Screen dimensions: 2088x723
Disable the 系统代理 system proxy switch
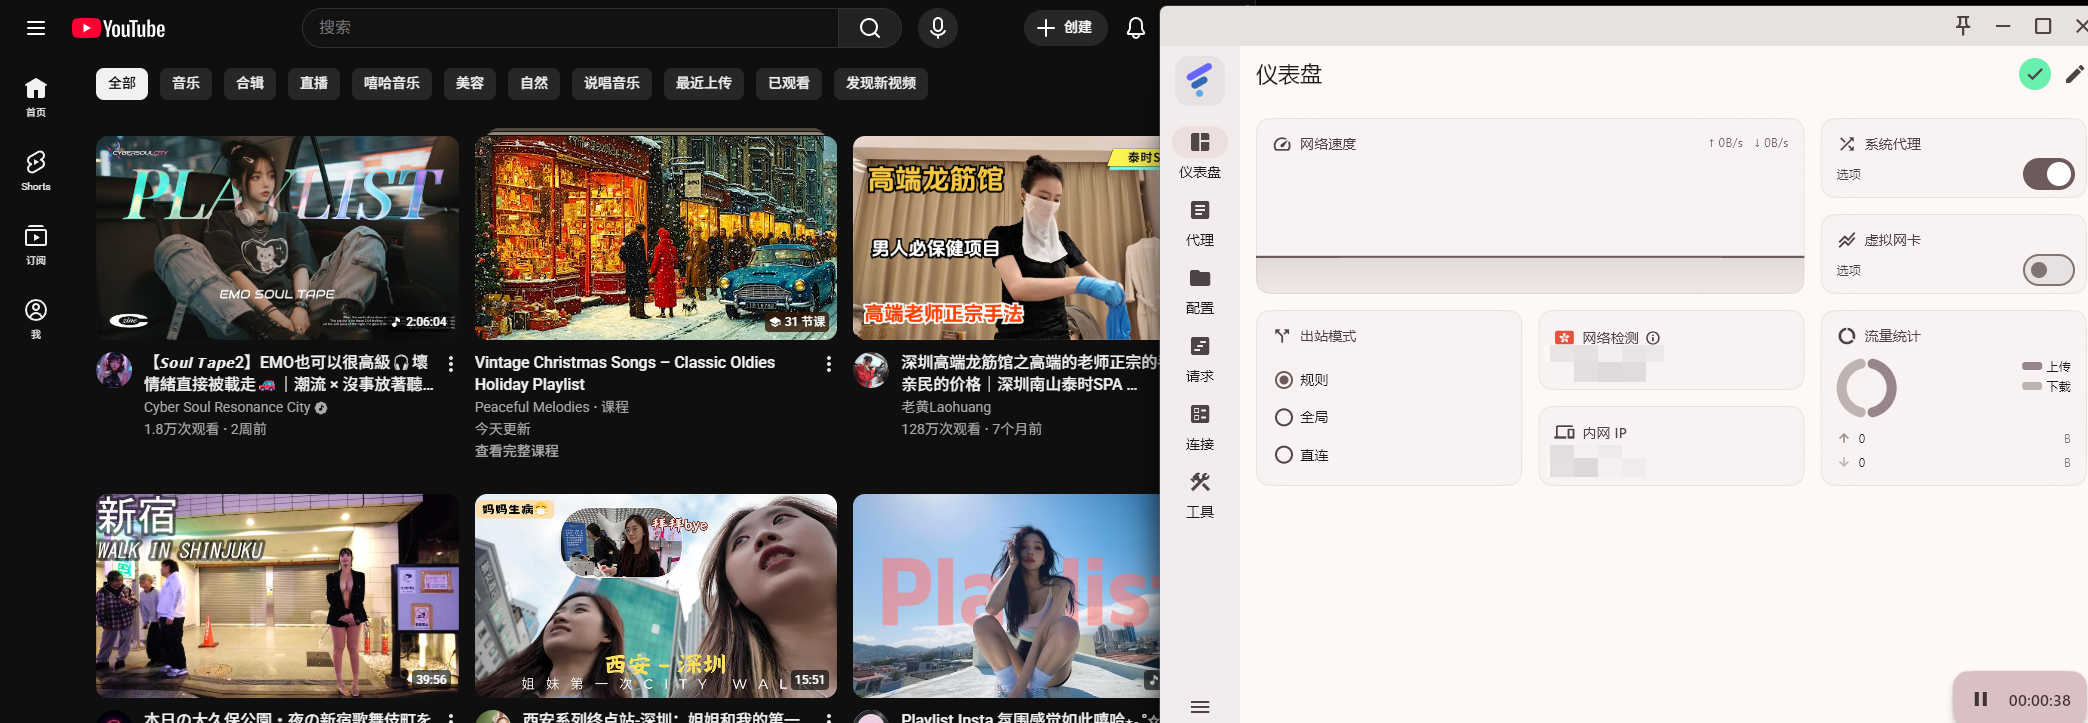2047,174
